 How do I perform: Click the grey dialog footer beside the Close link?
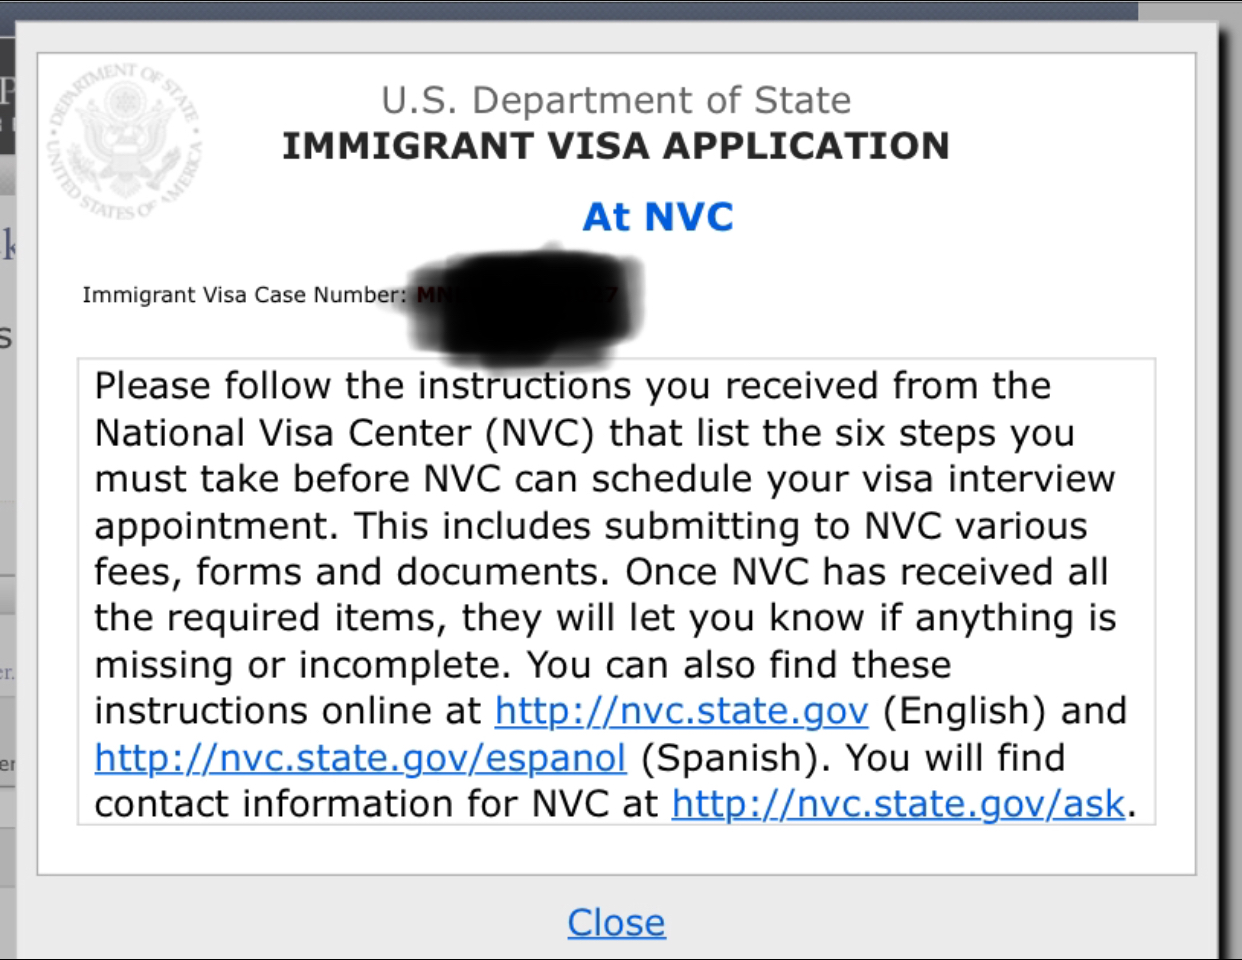pos(300,922)
